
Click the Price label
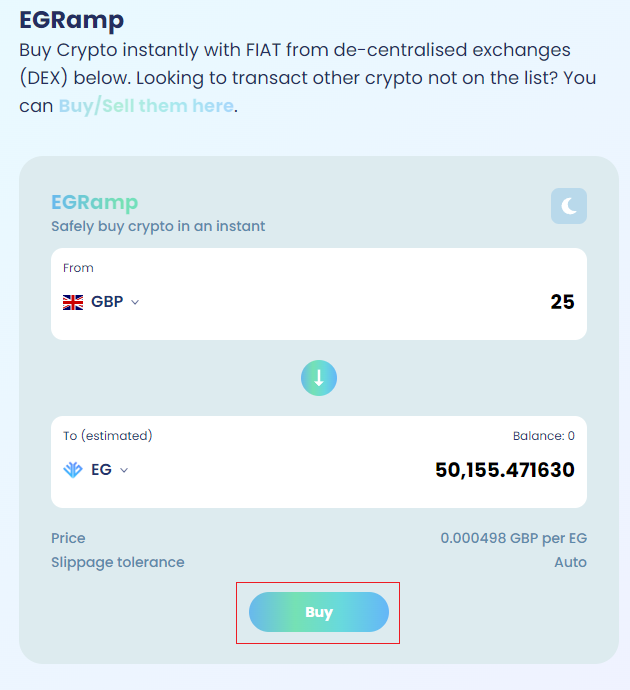coord(69,538)
